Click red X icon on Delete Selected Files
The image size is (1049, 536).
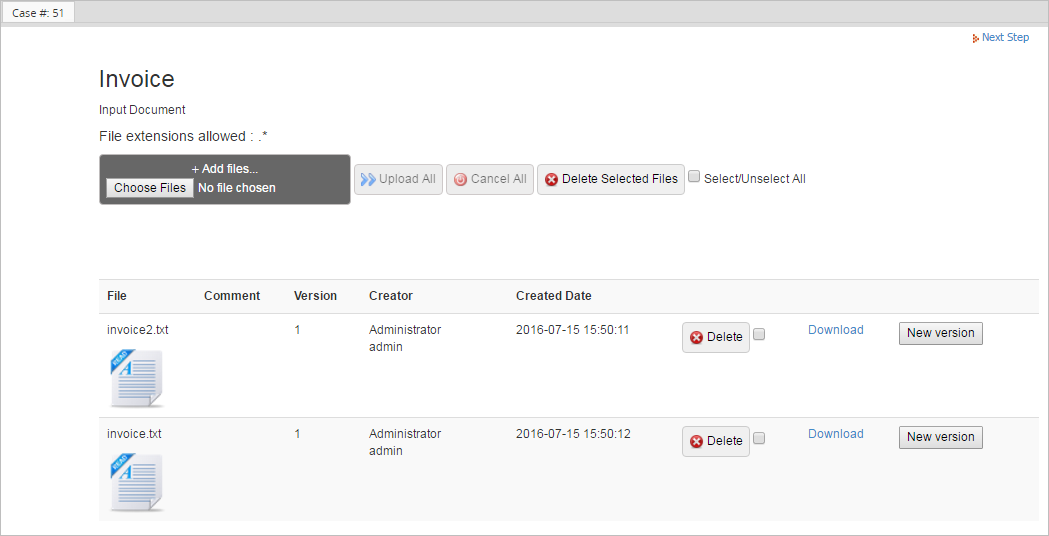tap(551, 180)
